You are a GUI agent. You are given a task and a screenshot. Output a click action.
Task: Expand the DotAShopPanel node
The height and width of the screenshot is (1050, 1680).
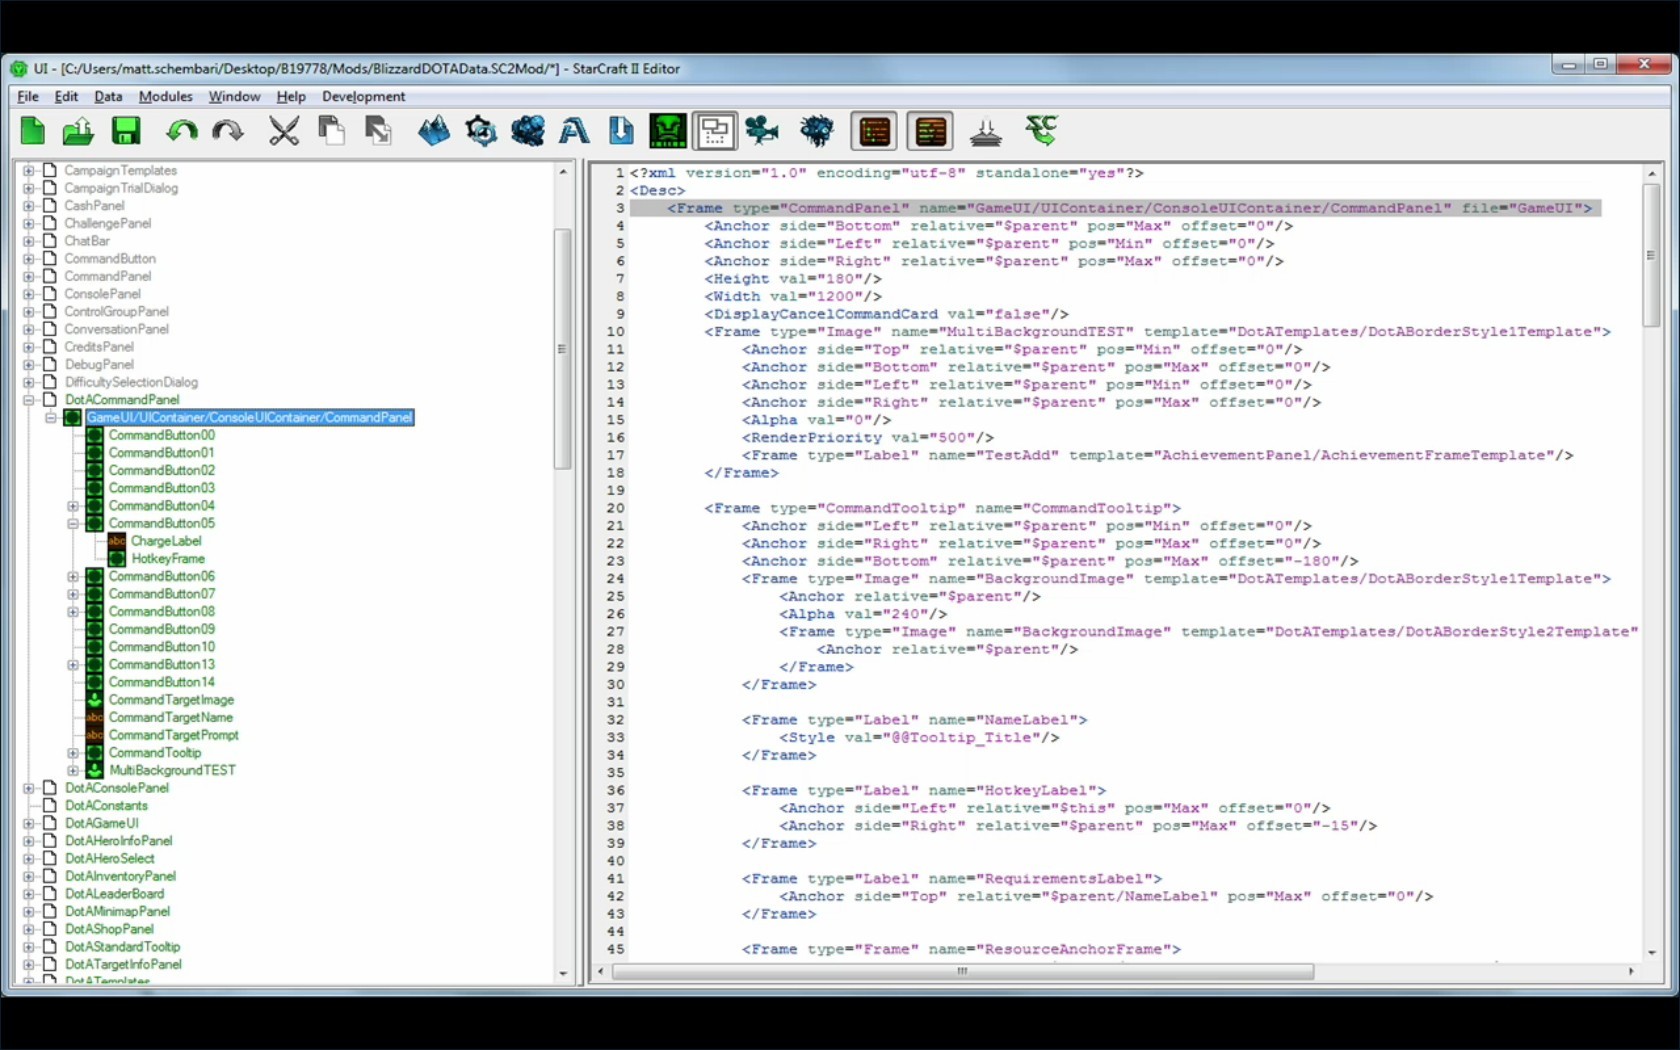(28, 929)
